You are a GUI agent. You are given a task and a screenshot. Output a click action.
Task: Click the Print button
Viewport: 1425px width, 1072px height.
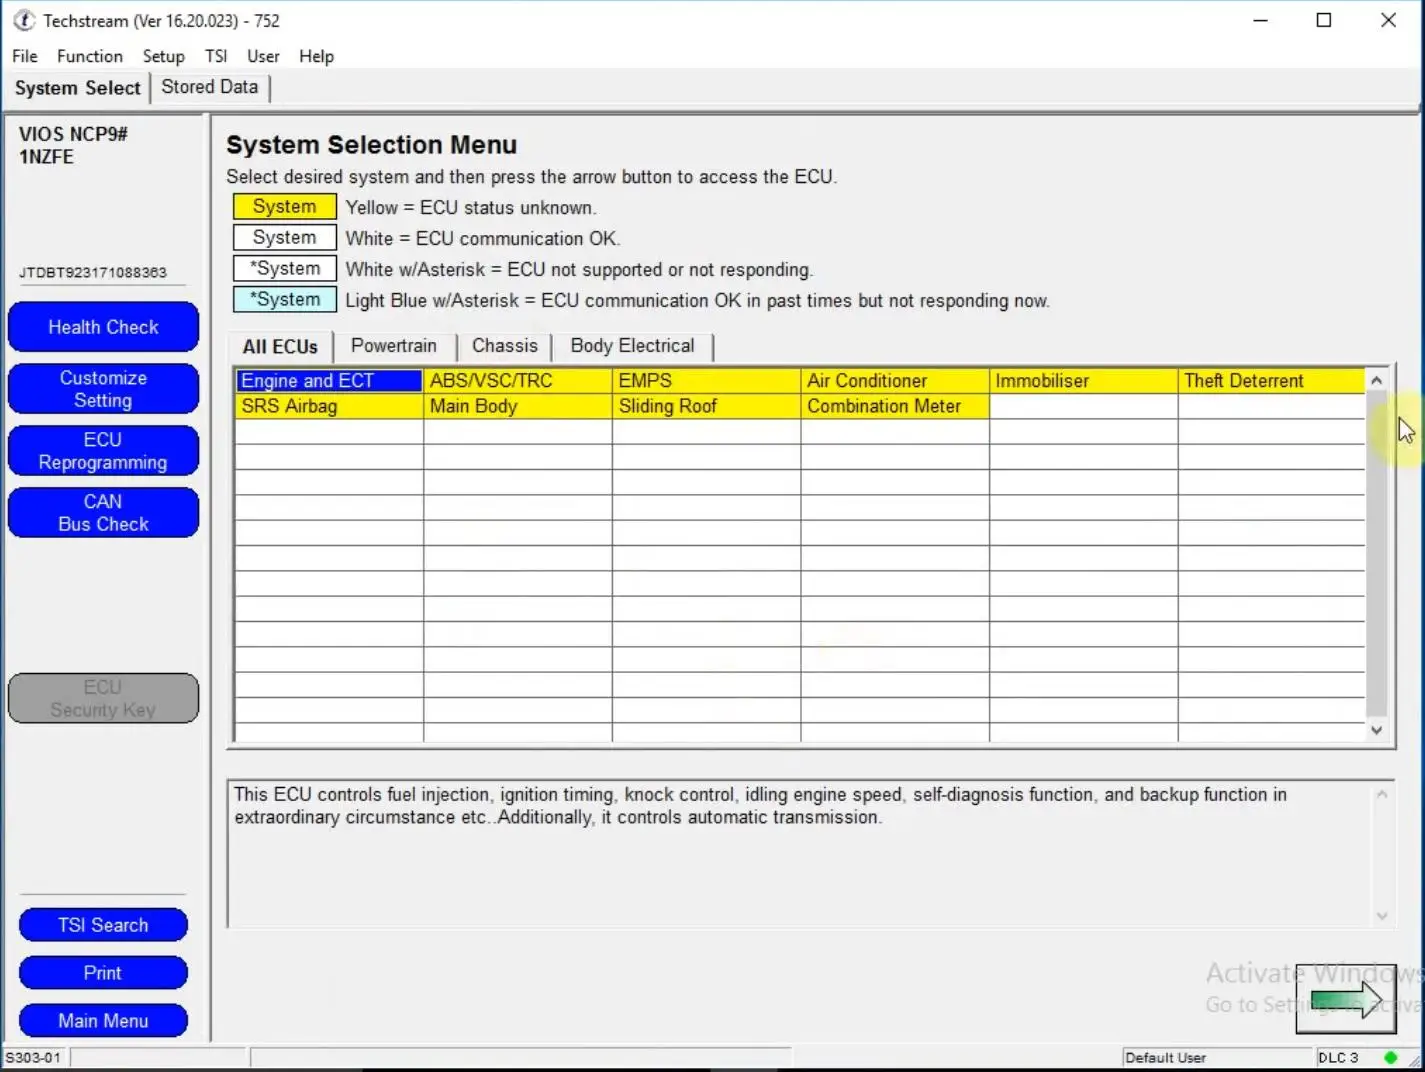[x=103, y=973]
